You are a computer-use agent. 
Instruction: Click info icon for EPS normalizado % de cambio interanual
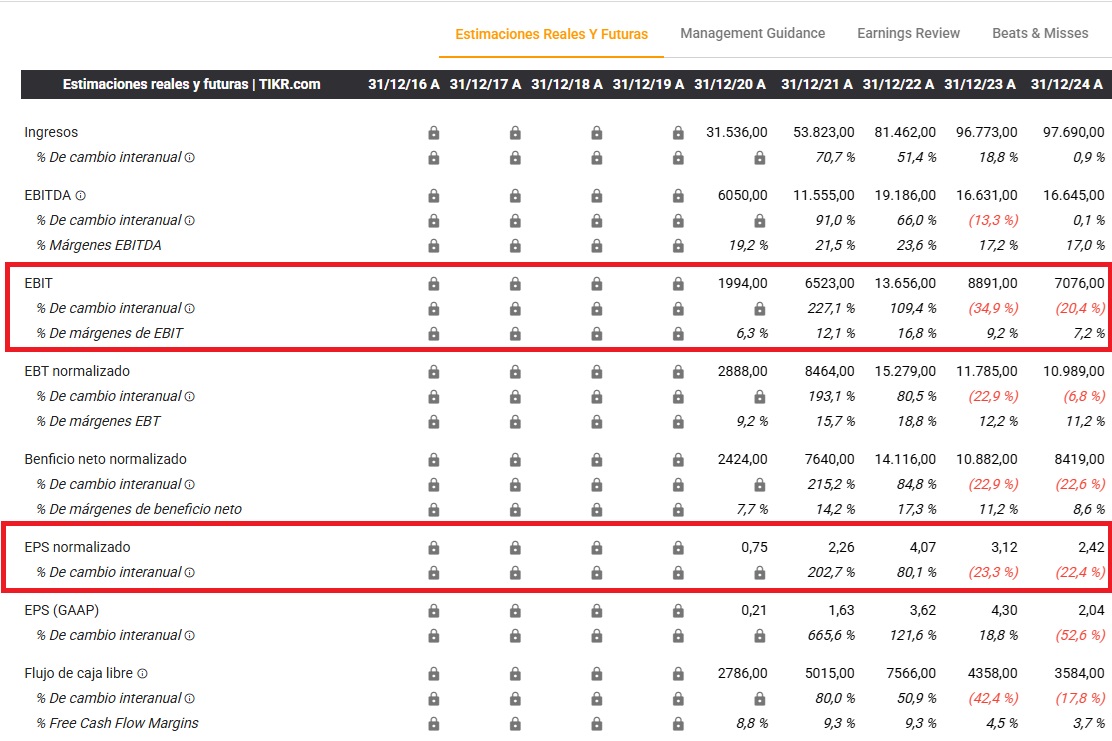pyautogui.click(x=190, y=573)
